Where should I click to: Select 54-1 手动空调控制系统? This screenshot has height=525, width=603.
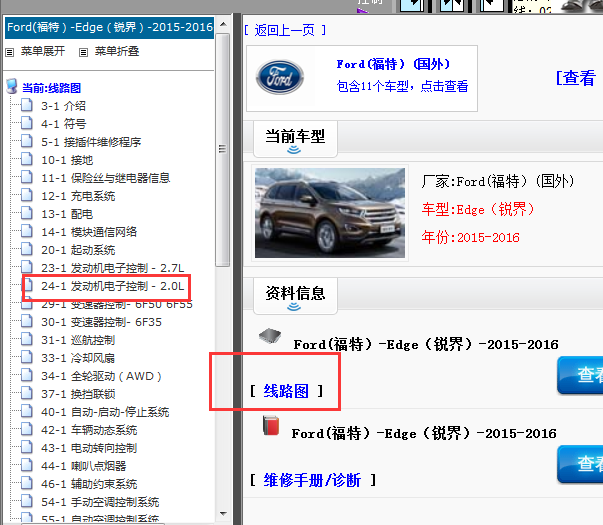[100, 502]
